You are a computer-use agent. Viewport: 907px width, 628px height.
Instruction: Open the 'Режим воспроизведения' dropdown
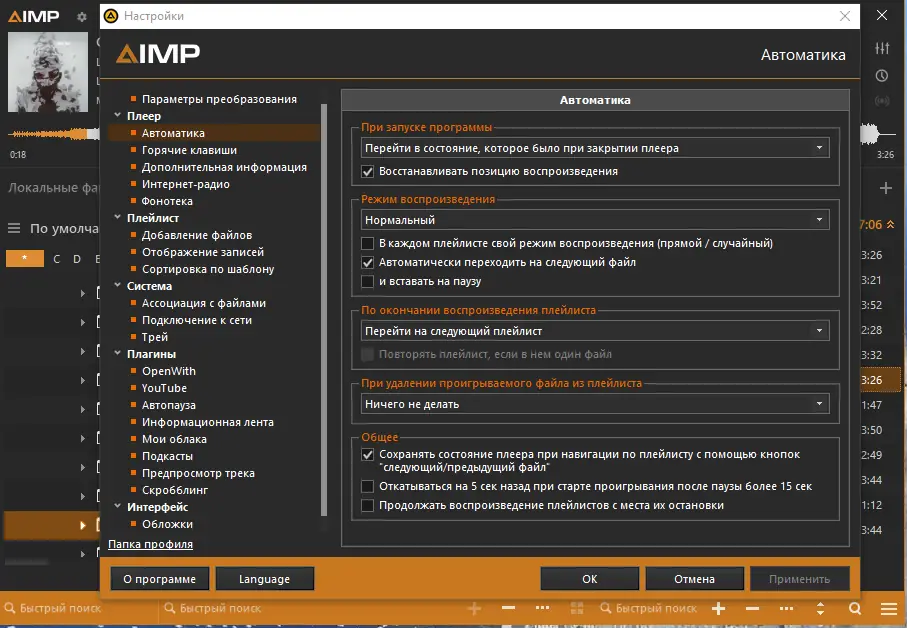pos(597,219)
